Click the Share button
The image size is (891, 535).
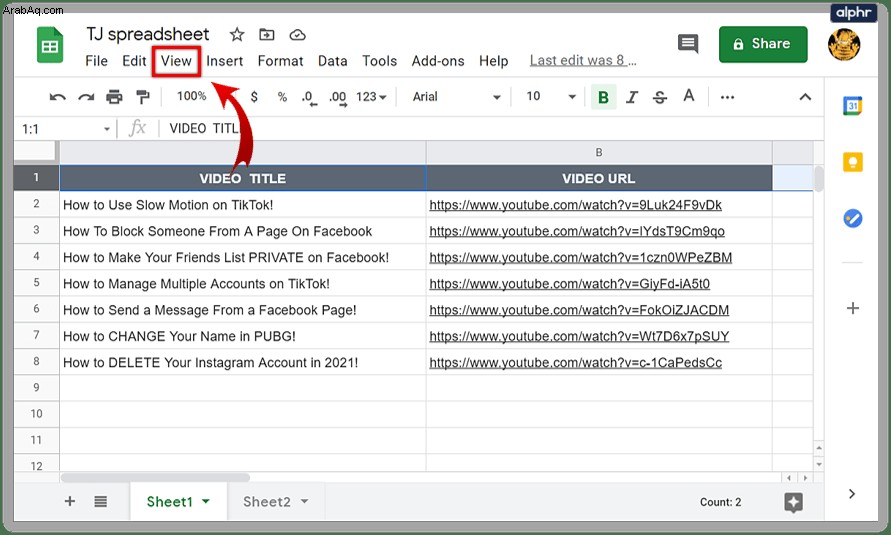(763, 44)
